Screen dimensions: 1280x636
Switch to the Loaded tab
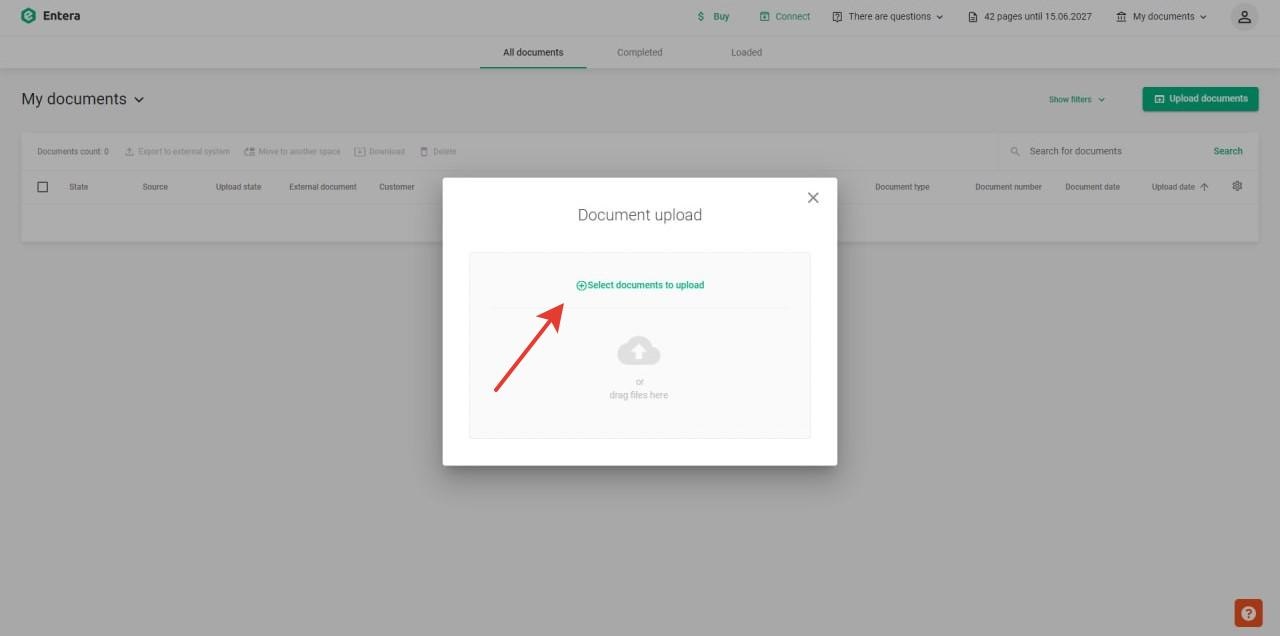(746, 53)
